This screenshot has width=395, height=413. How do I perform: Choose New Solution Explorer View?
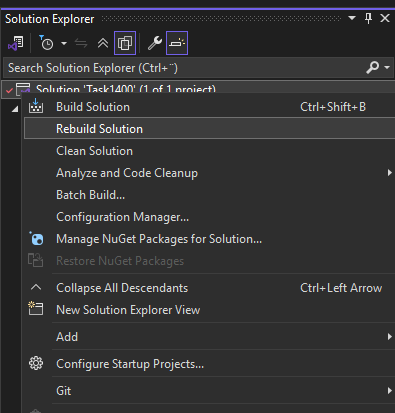pos(210,310)
